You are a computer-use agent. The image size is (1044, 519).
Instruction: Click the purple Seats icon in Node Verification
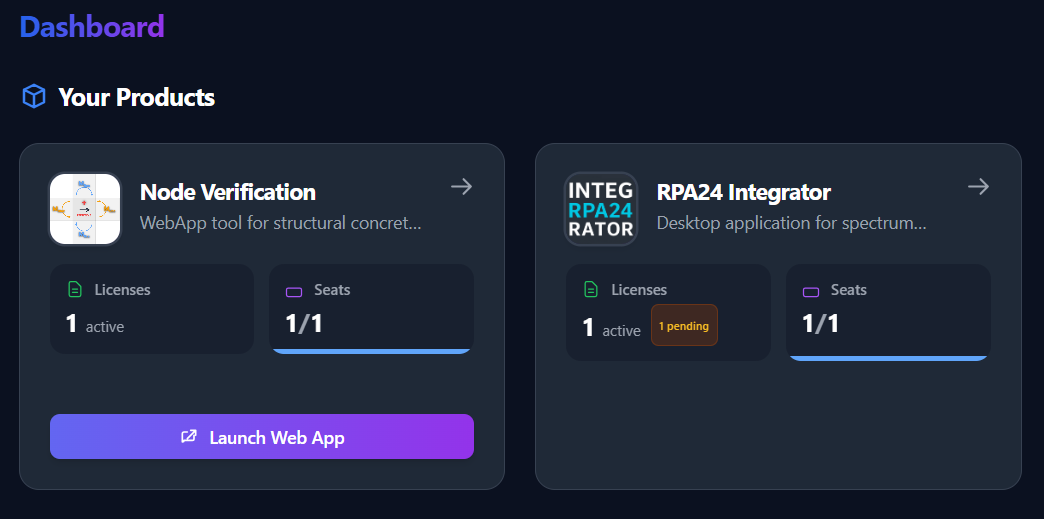click(294, 291)
